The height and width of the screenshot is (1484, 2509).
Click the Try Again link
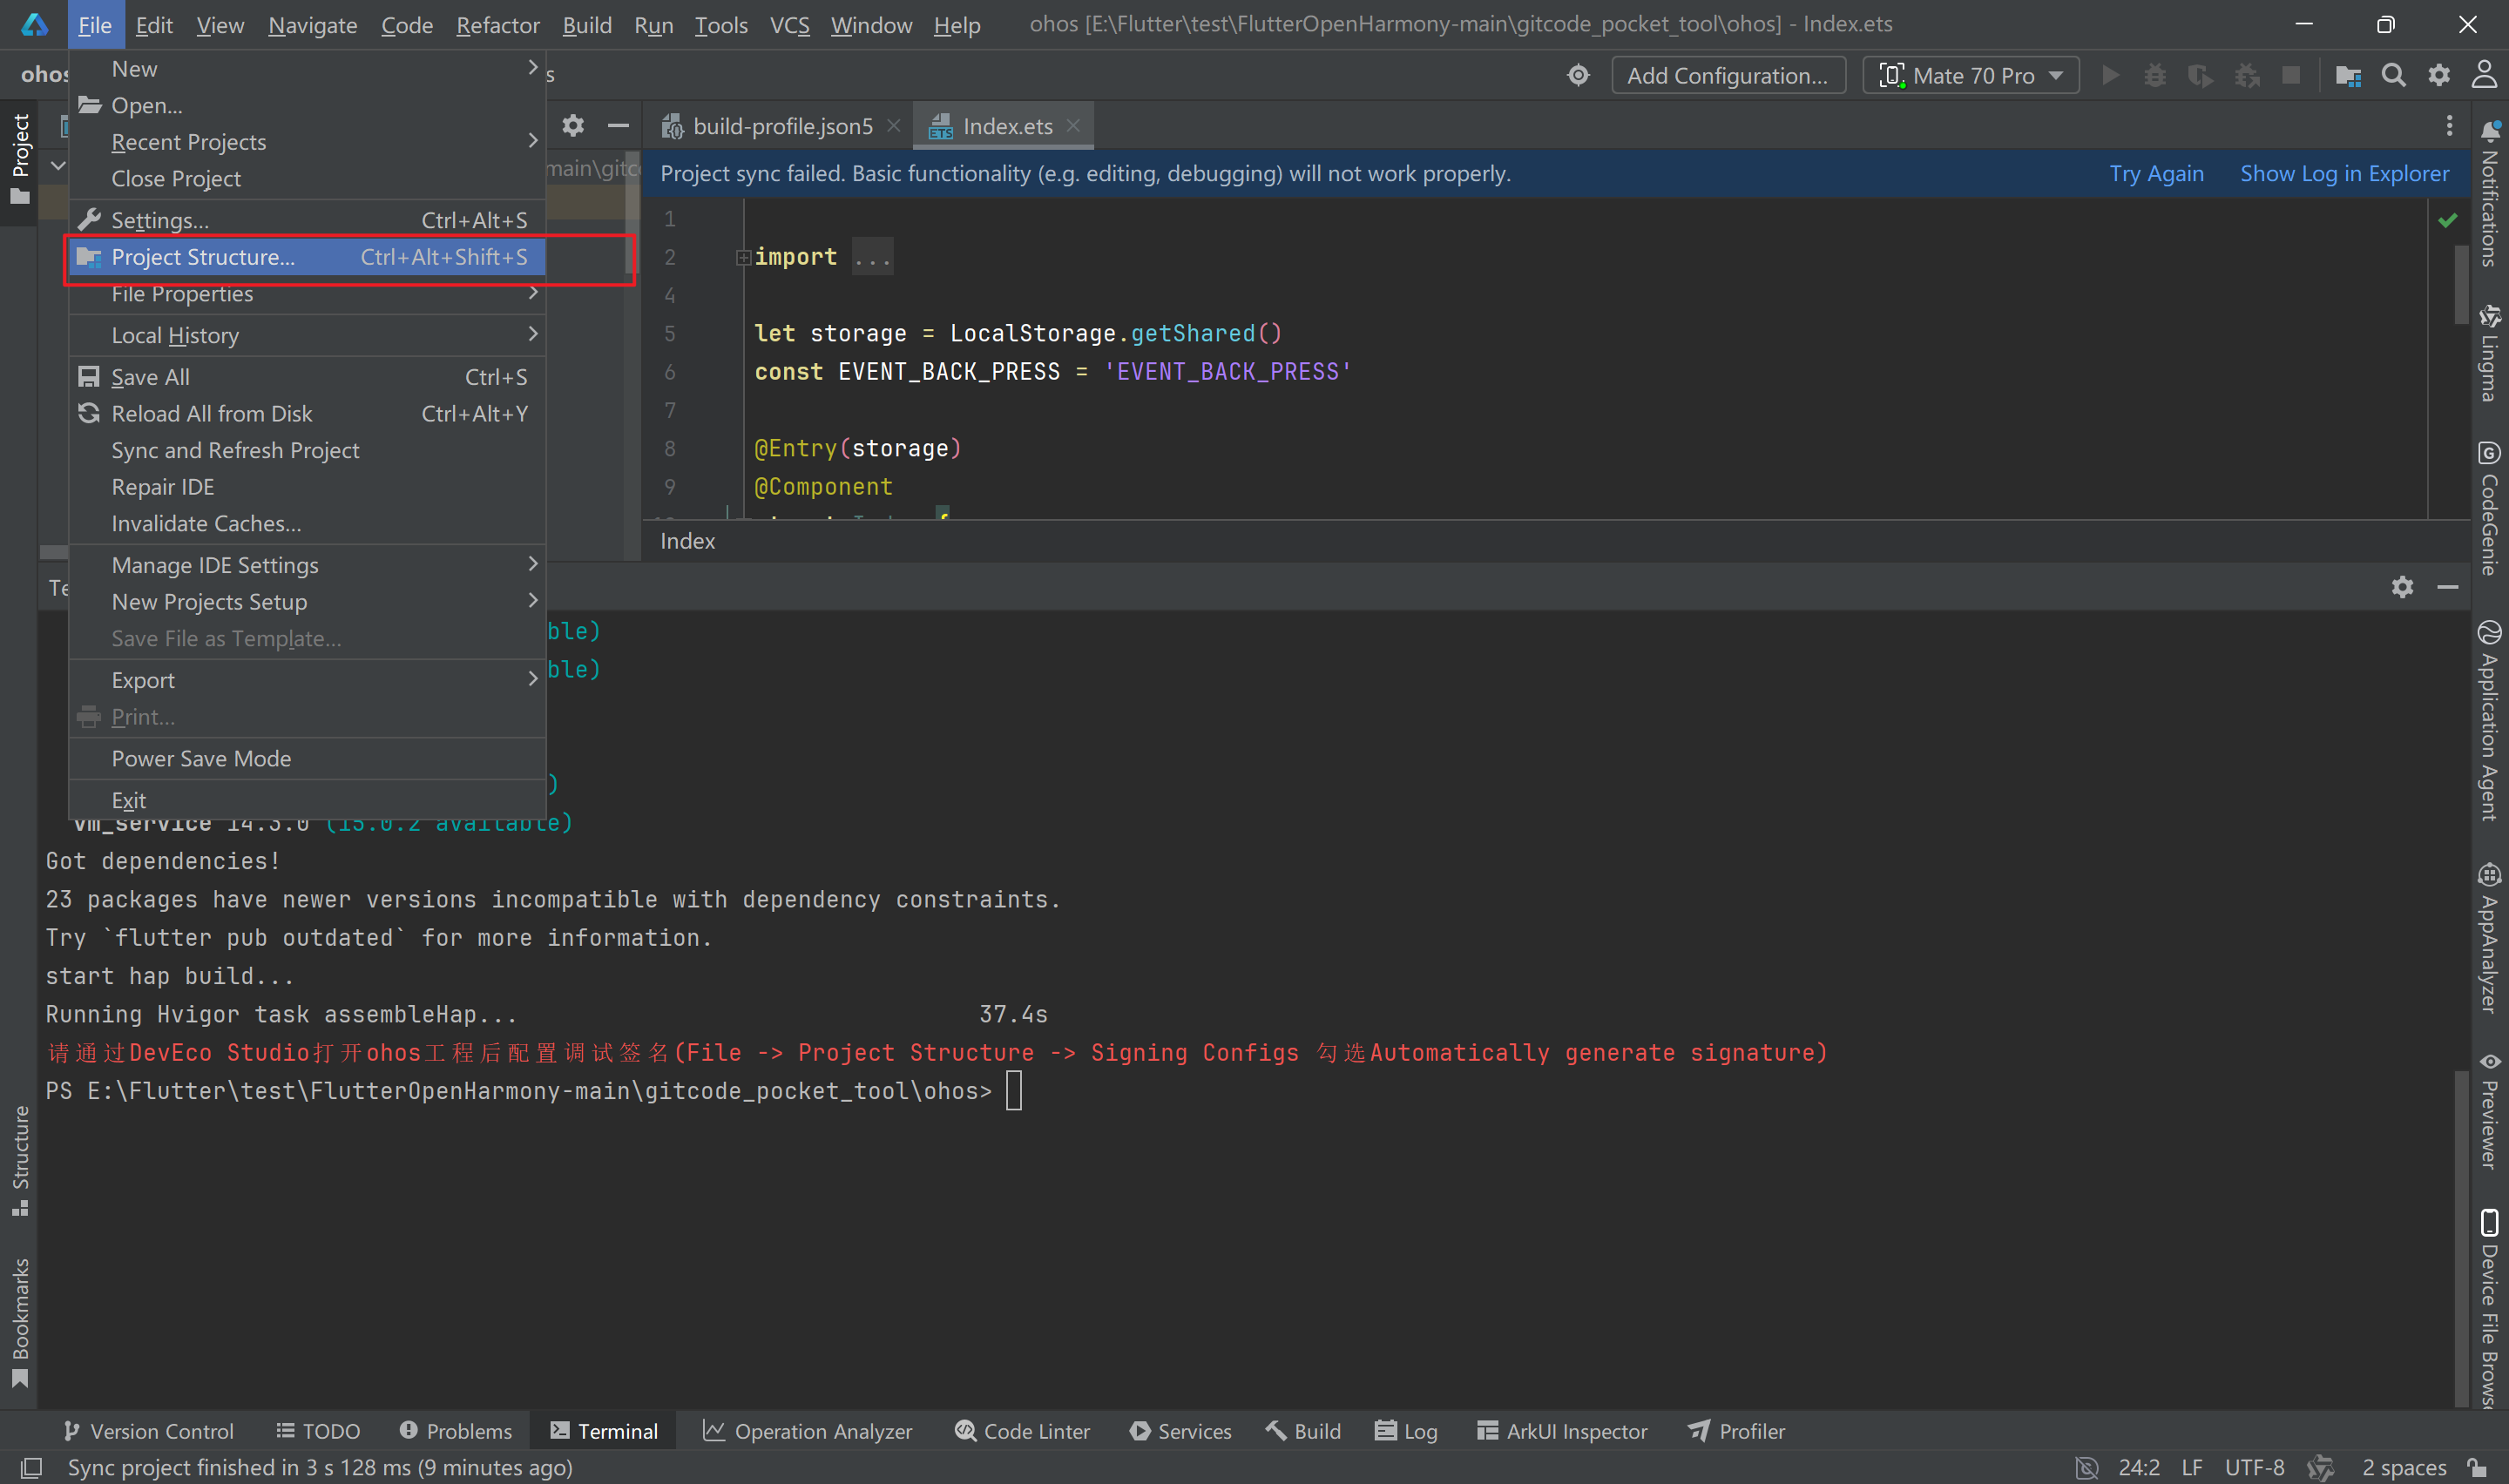pyautogui.click(x=2156, y=173)
